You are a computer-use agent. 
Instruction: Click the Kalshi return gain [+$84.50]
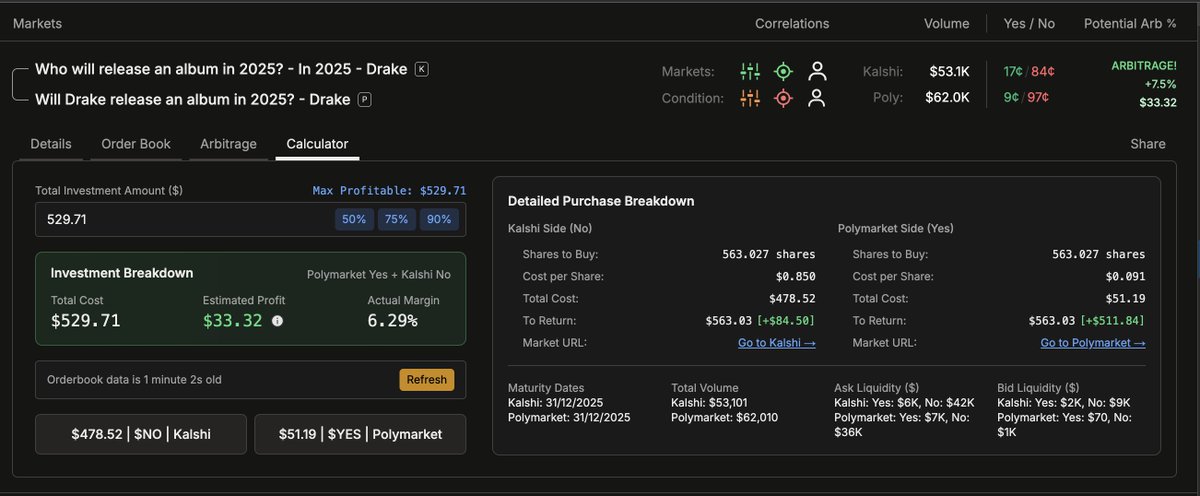click(787, 321)
